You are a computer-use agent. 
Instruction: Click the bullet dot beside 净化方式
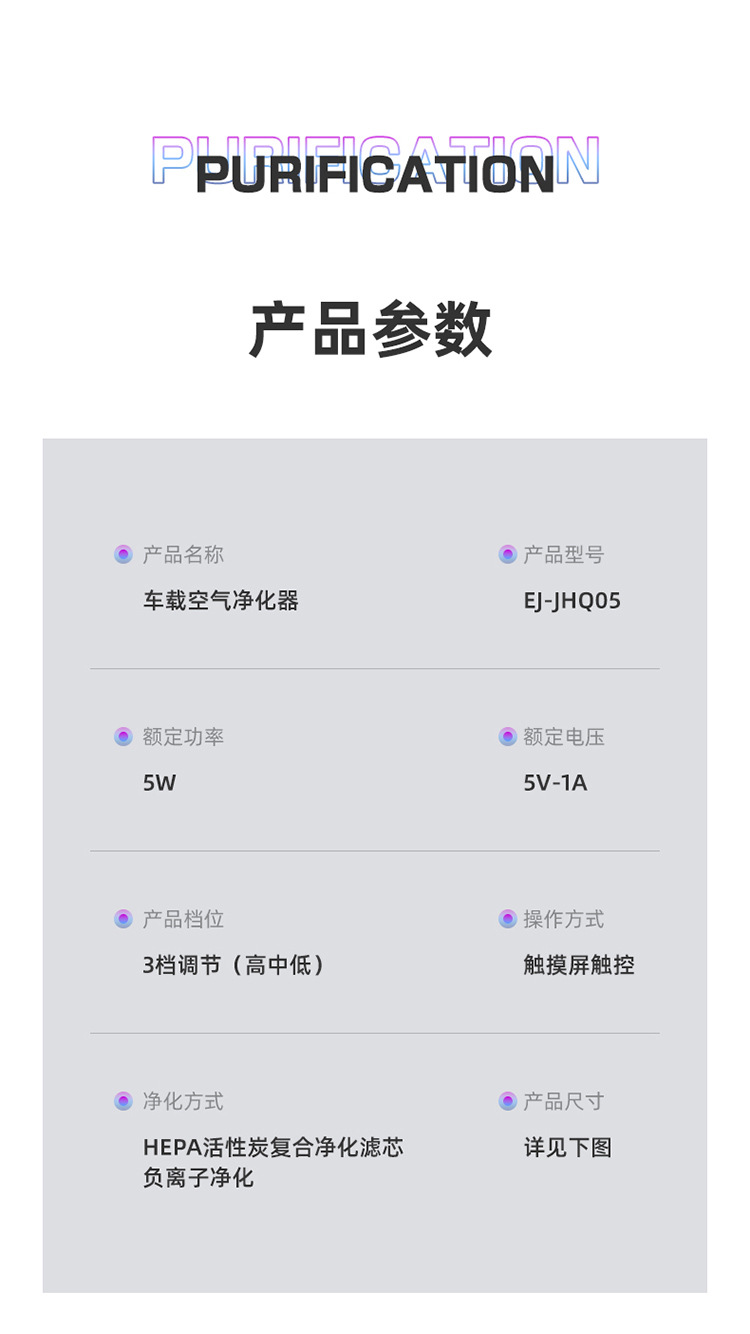(123, 1101)
